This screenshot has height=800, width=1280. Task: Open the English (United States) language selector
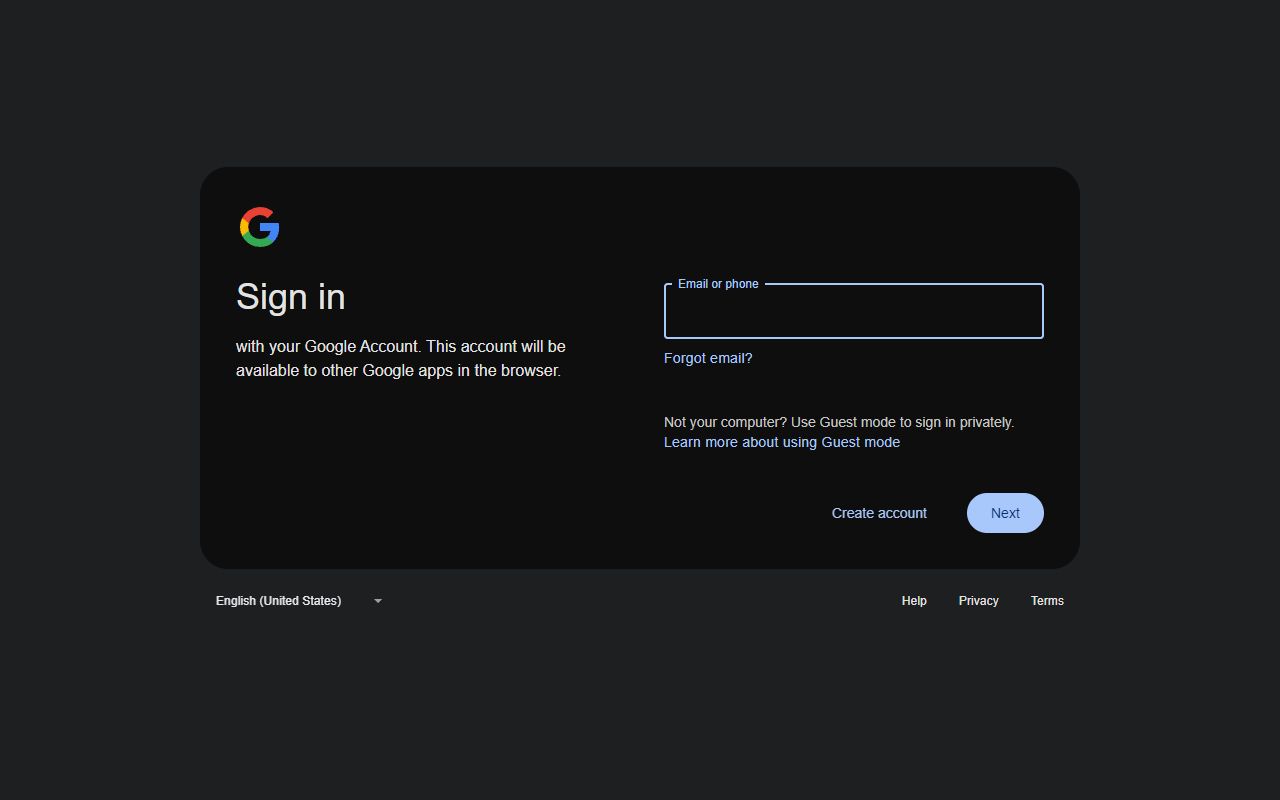coord(279,601)
